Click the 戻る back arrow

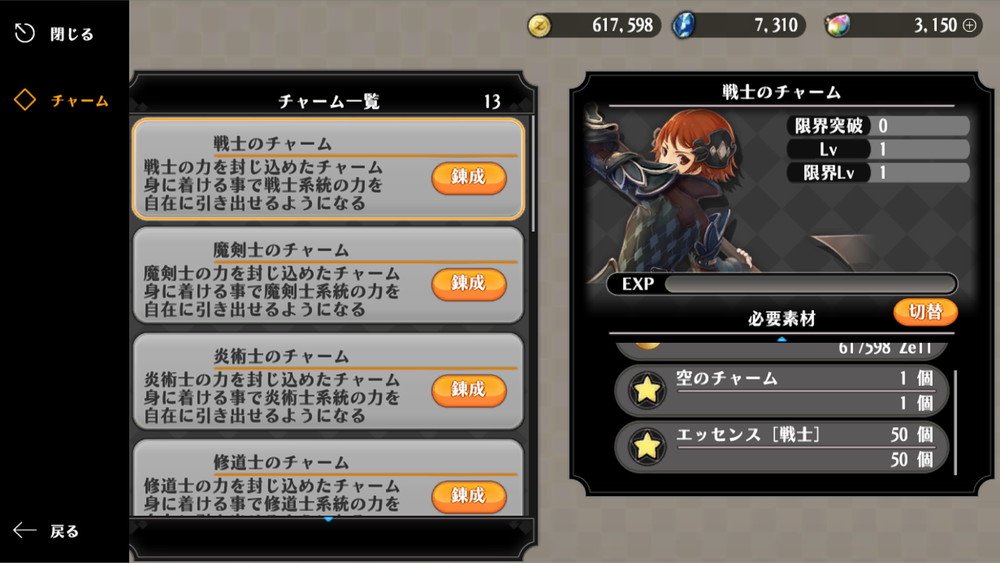[25, 530]
